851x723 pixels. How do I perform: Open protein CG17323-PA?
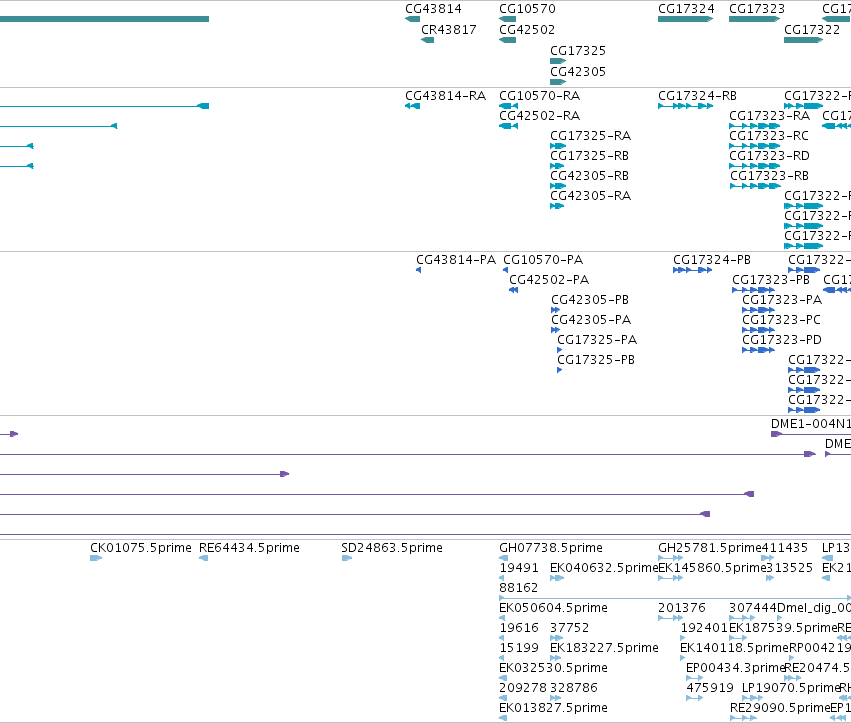[x=782, y=301]
